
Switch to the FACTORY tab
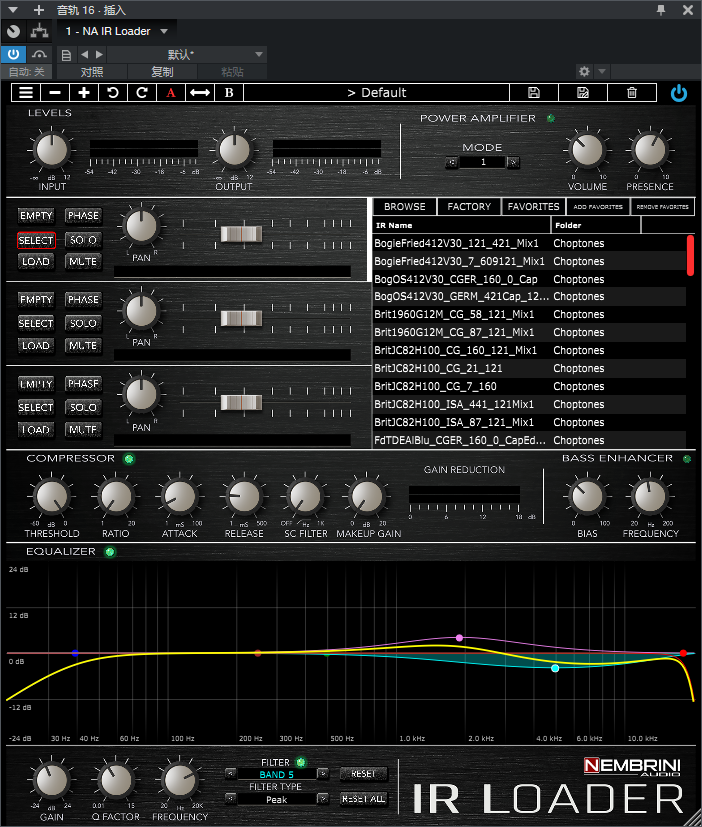point(469,207)
